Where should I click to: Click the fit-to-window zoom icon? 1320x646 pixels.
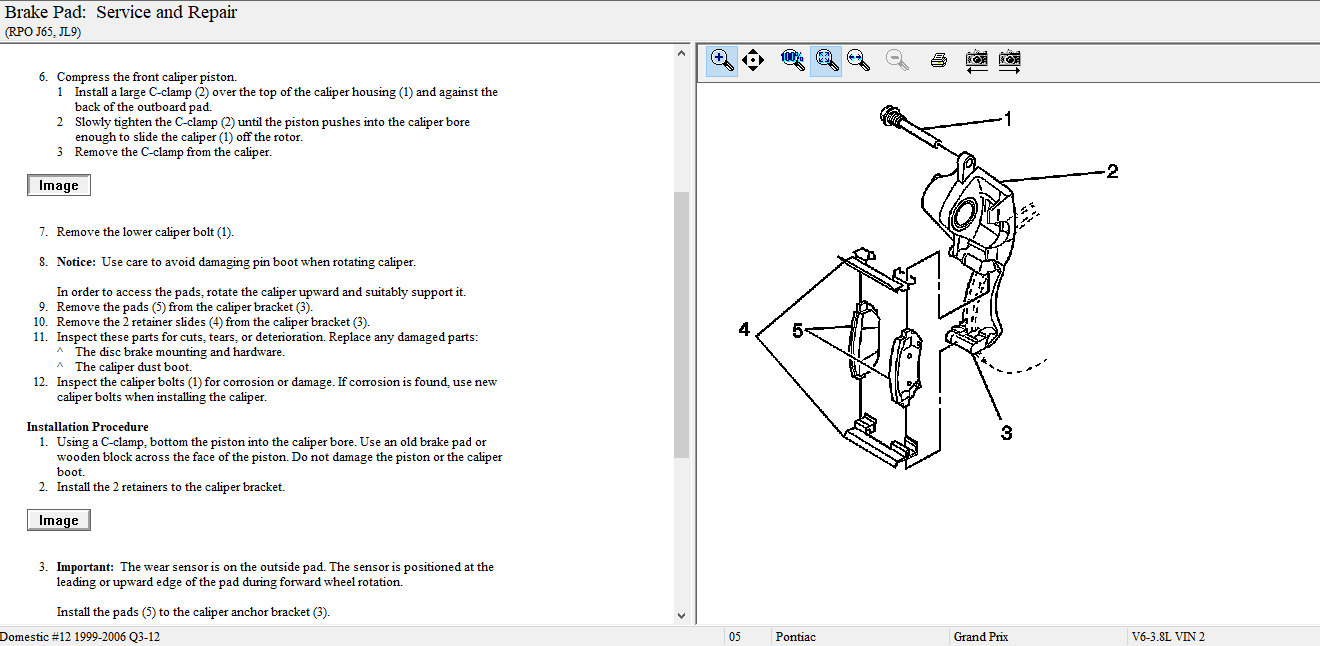[x=825, y=60]
